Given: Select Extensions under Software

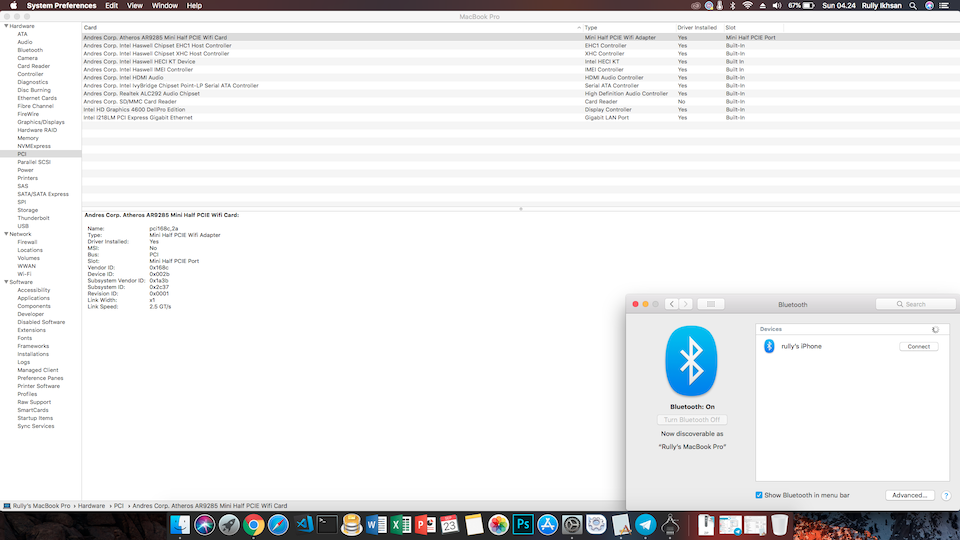Looking at the screenshot, I should (31, 330).
